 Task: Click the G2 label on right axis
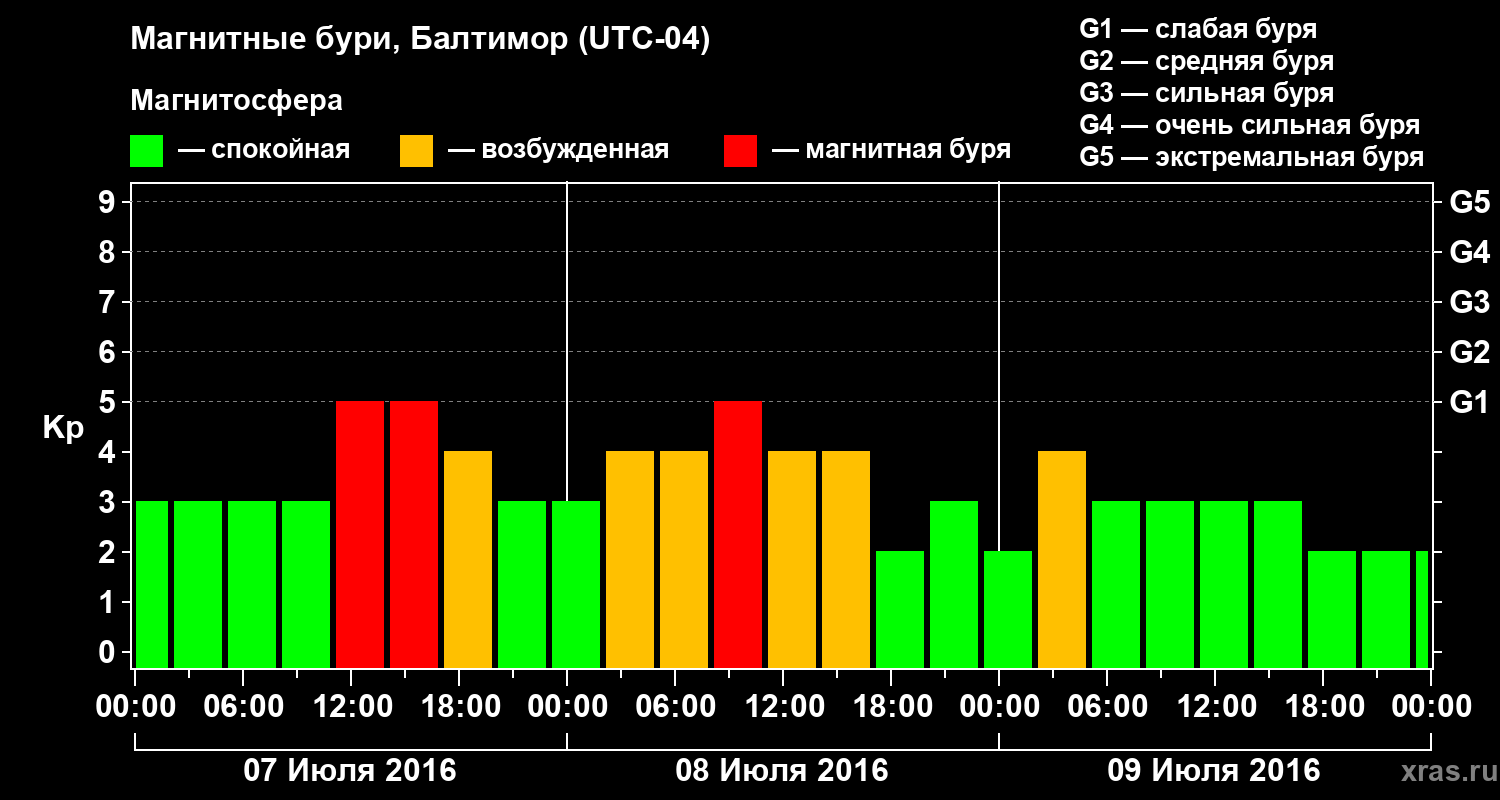1469,352
